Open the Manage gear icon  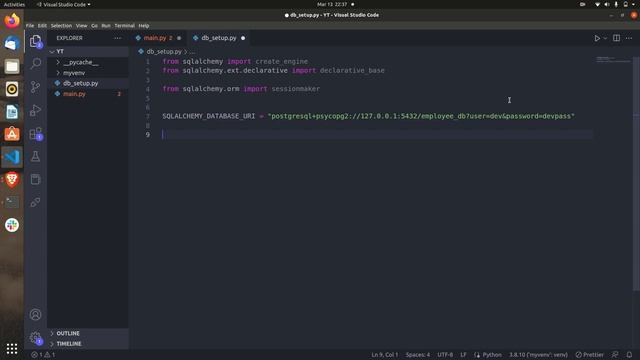(36, 338)
